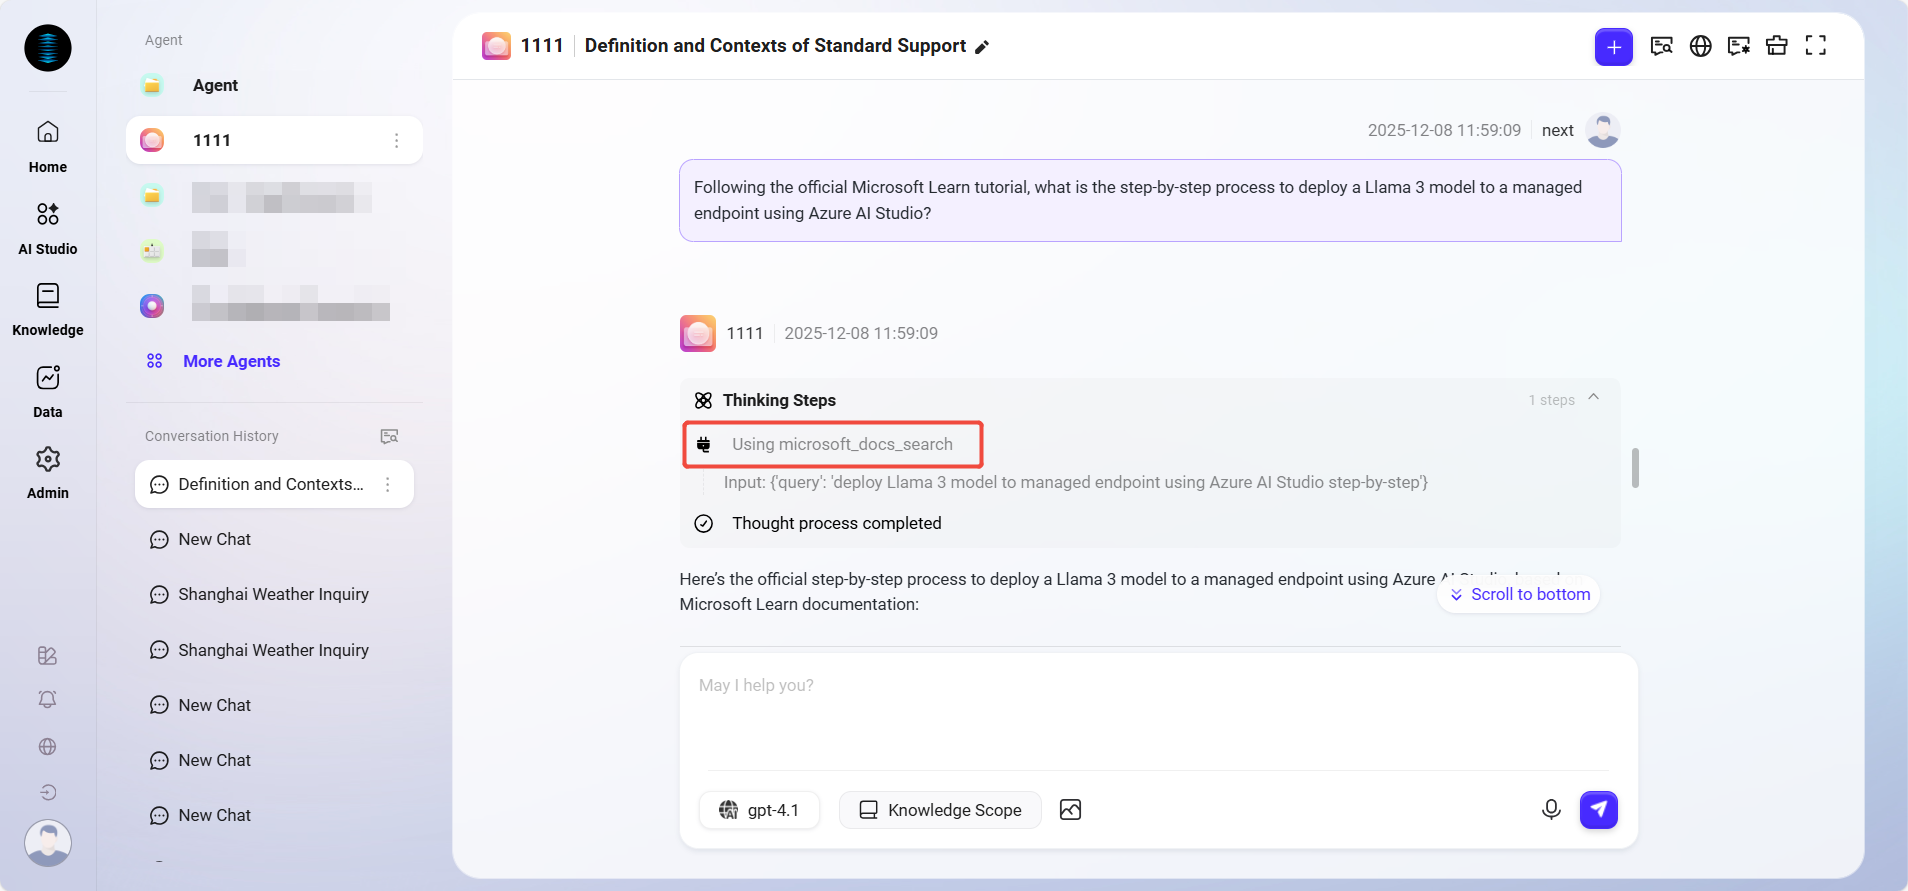Open the notification bell in left sidebar

pos(47,699)
